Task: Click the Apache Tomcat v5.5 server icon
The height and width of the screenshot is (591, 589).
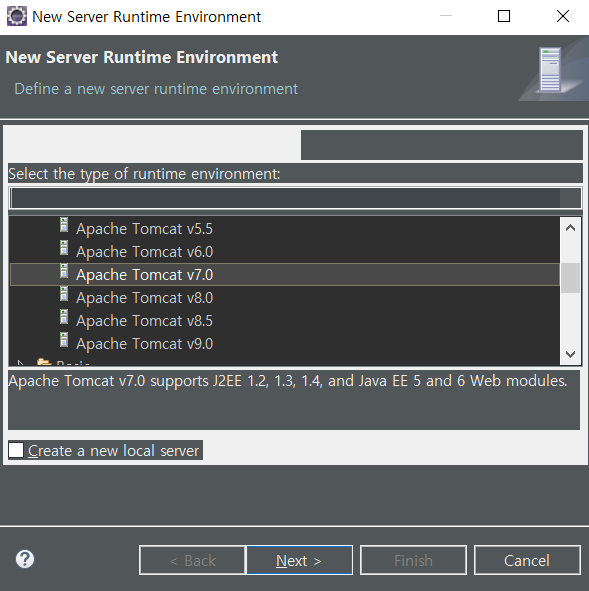Action: click(x=64, y=225)
